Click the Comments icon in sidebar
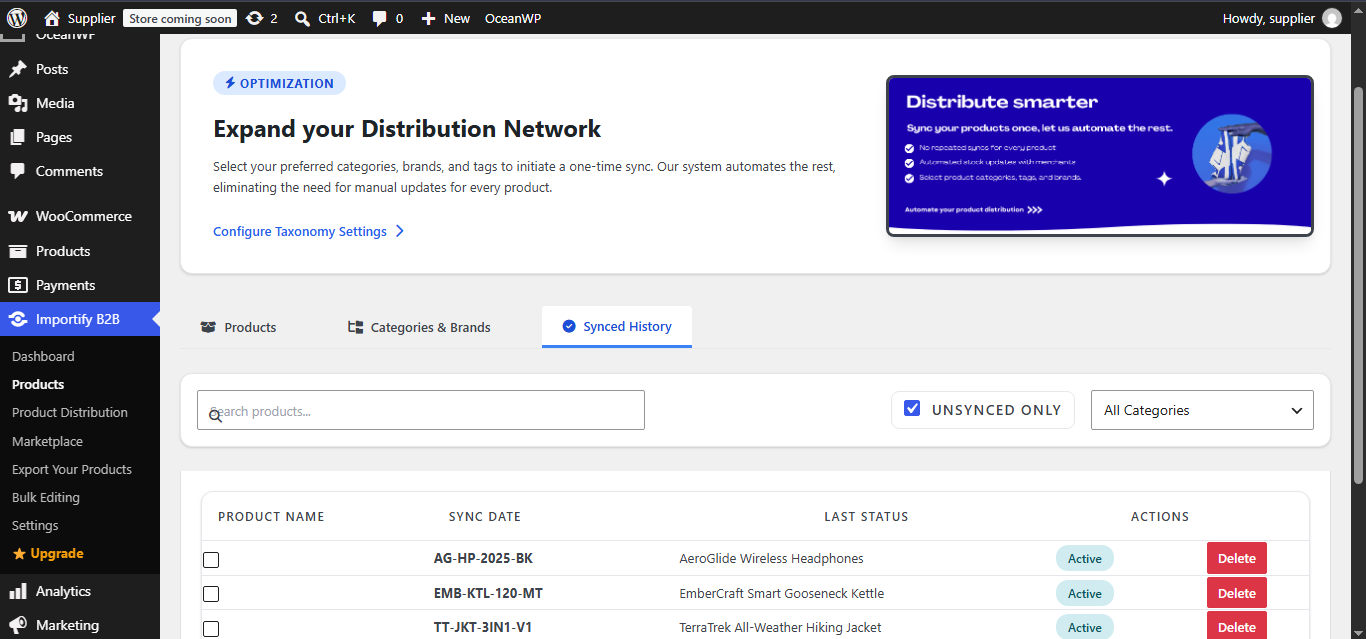The width and height of the screenshot is (1366, 639). tap(17, 171)
